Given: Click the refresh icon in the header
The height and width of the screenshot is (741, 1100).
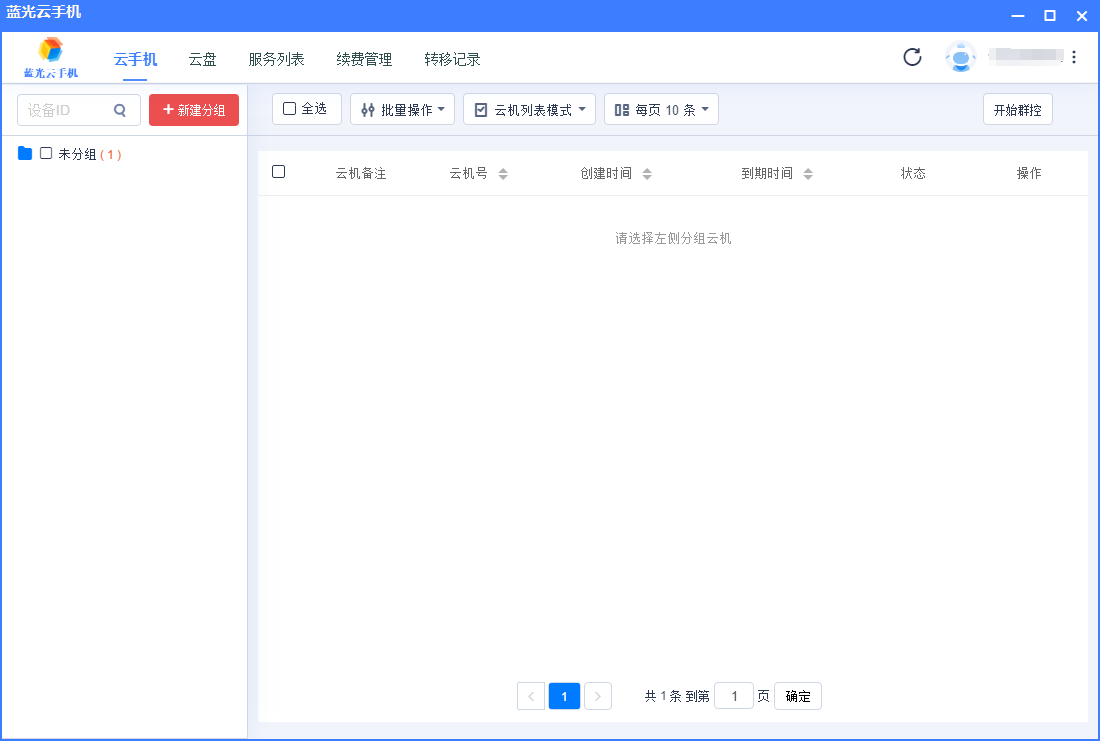Looking at the screenshot, I should point(912,57).
